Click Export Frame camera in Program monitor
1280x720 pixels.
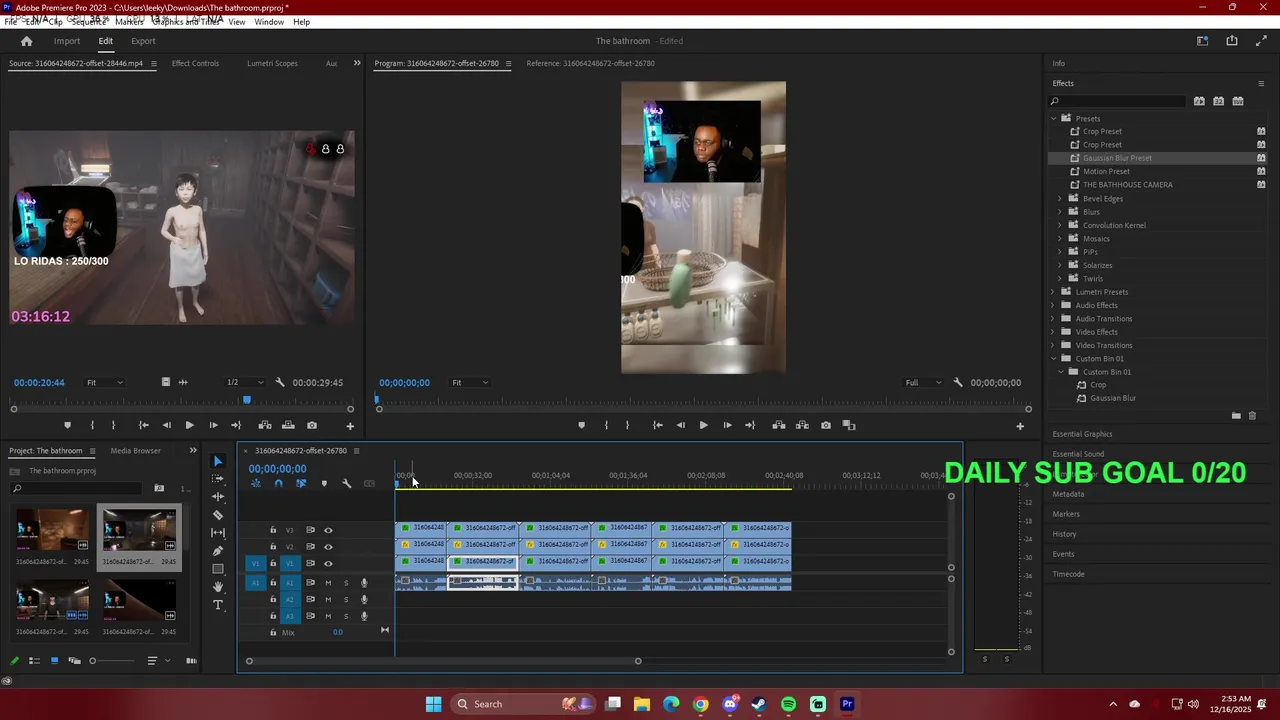(825, 425)
